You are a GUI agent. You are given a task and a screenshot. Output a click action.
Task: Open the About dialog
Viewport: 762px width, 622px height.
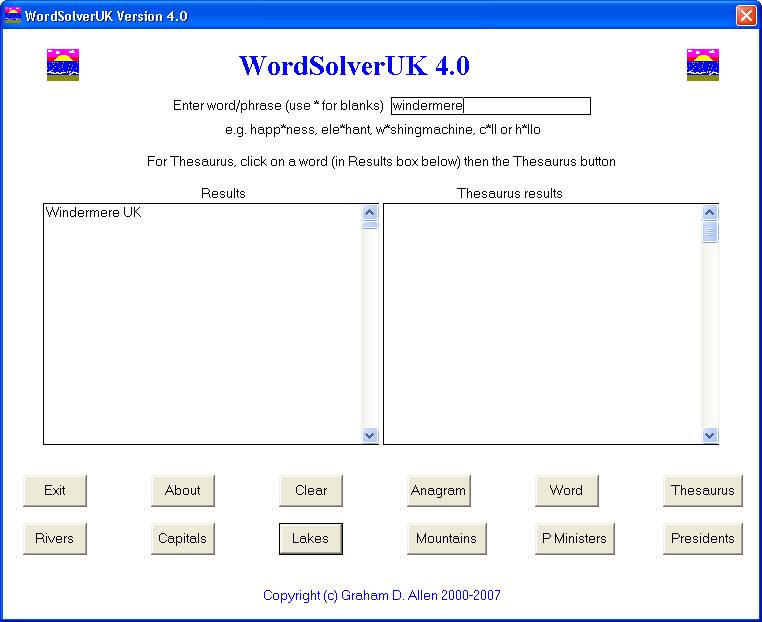click(x=183, y=490)
